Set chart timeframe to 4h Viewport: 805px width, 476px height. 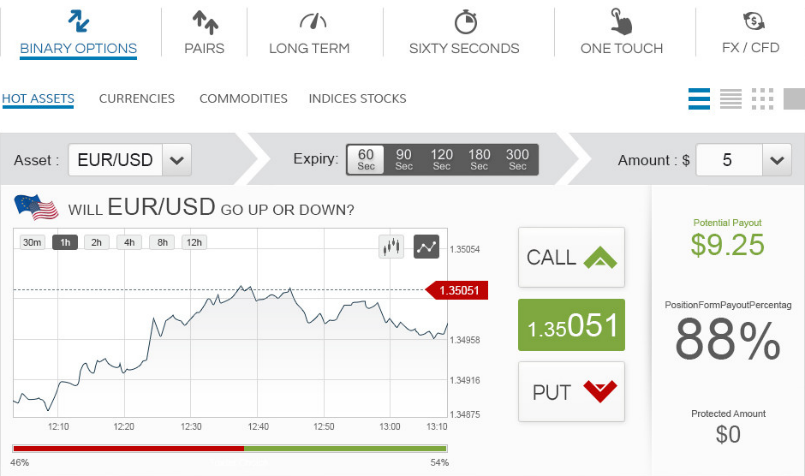(x=129, y=242)
